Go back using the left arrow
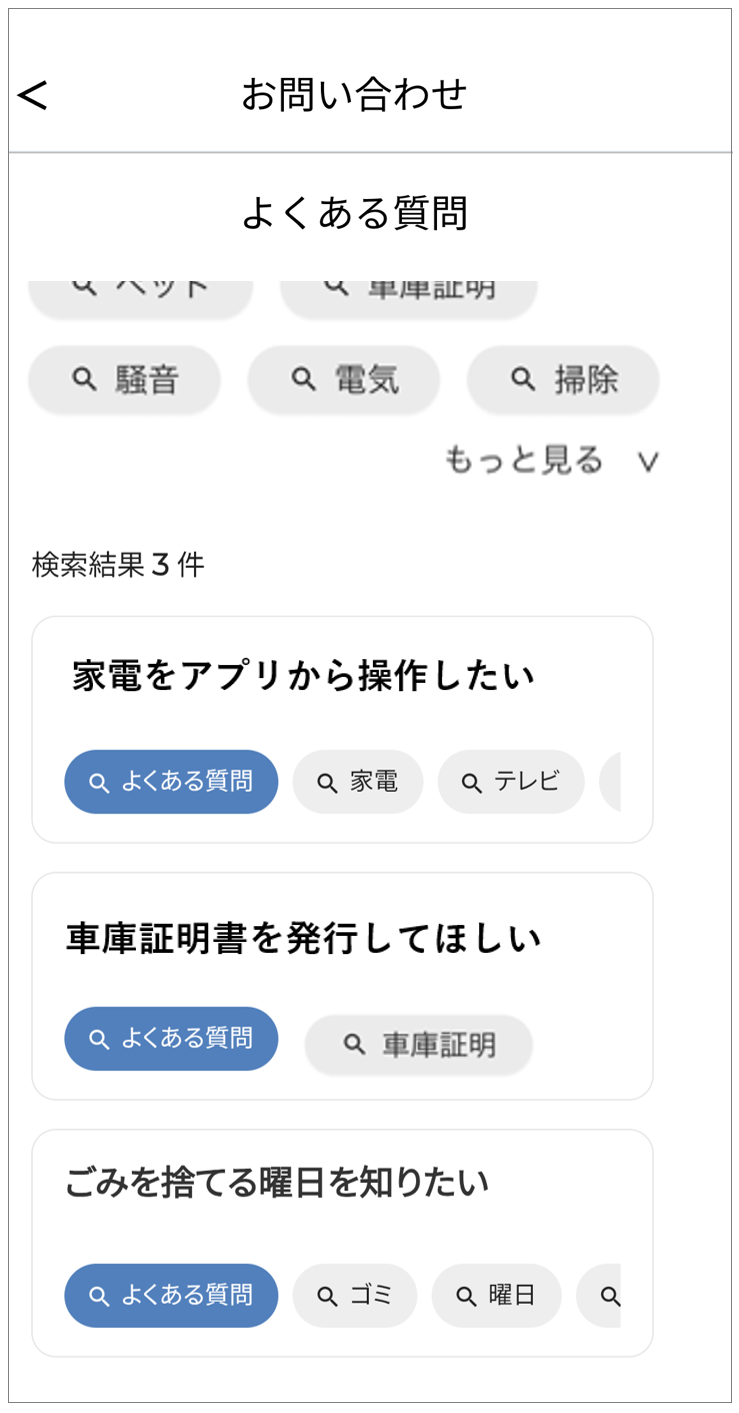739x1413 pixels. pos(33,95)
